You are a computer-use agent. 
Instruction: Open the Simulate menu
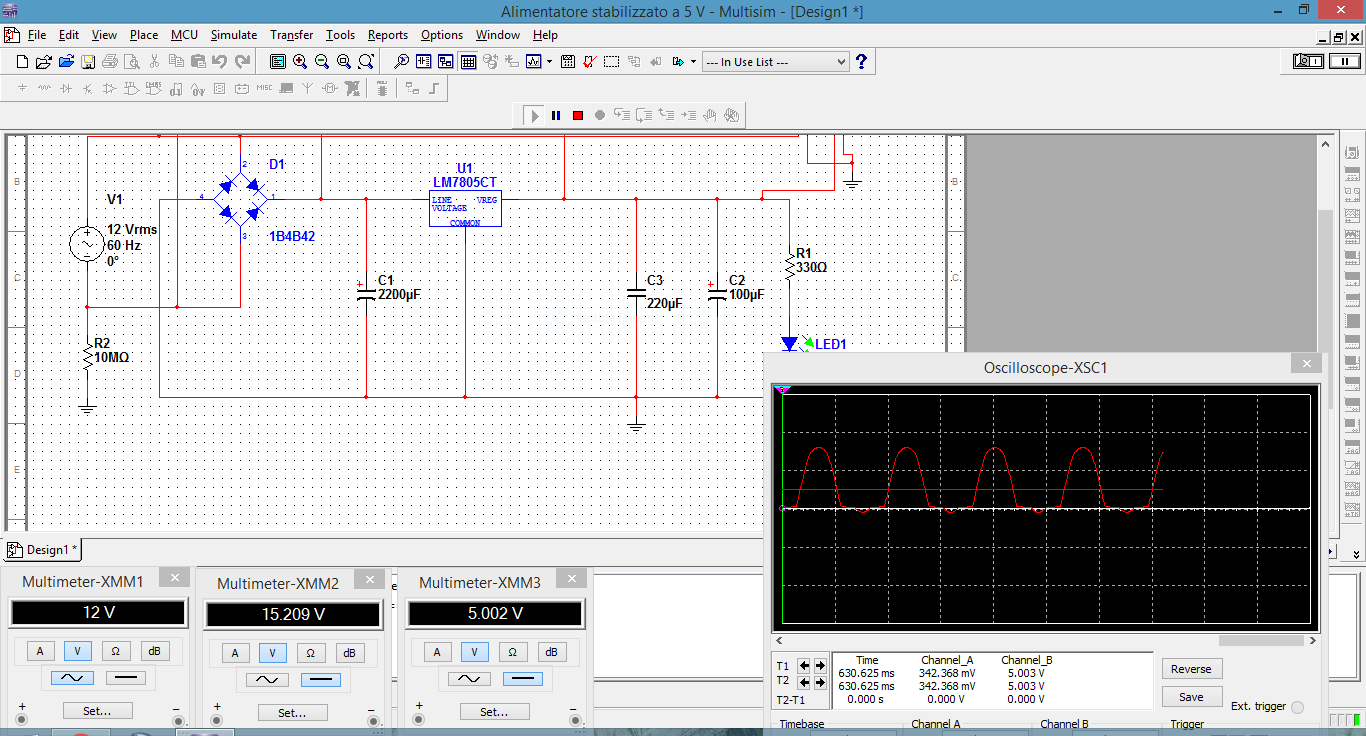click(x=234, y=35)
